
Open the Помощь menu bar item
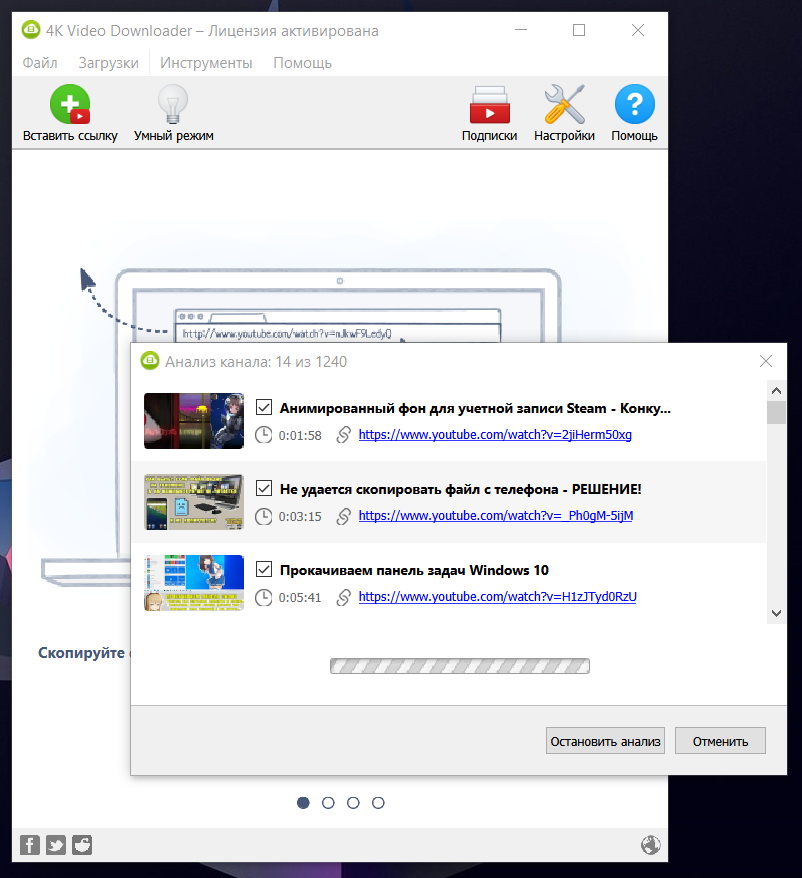[x=302, y=63]
